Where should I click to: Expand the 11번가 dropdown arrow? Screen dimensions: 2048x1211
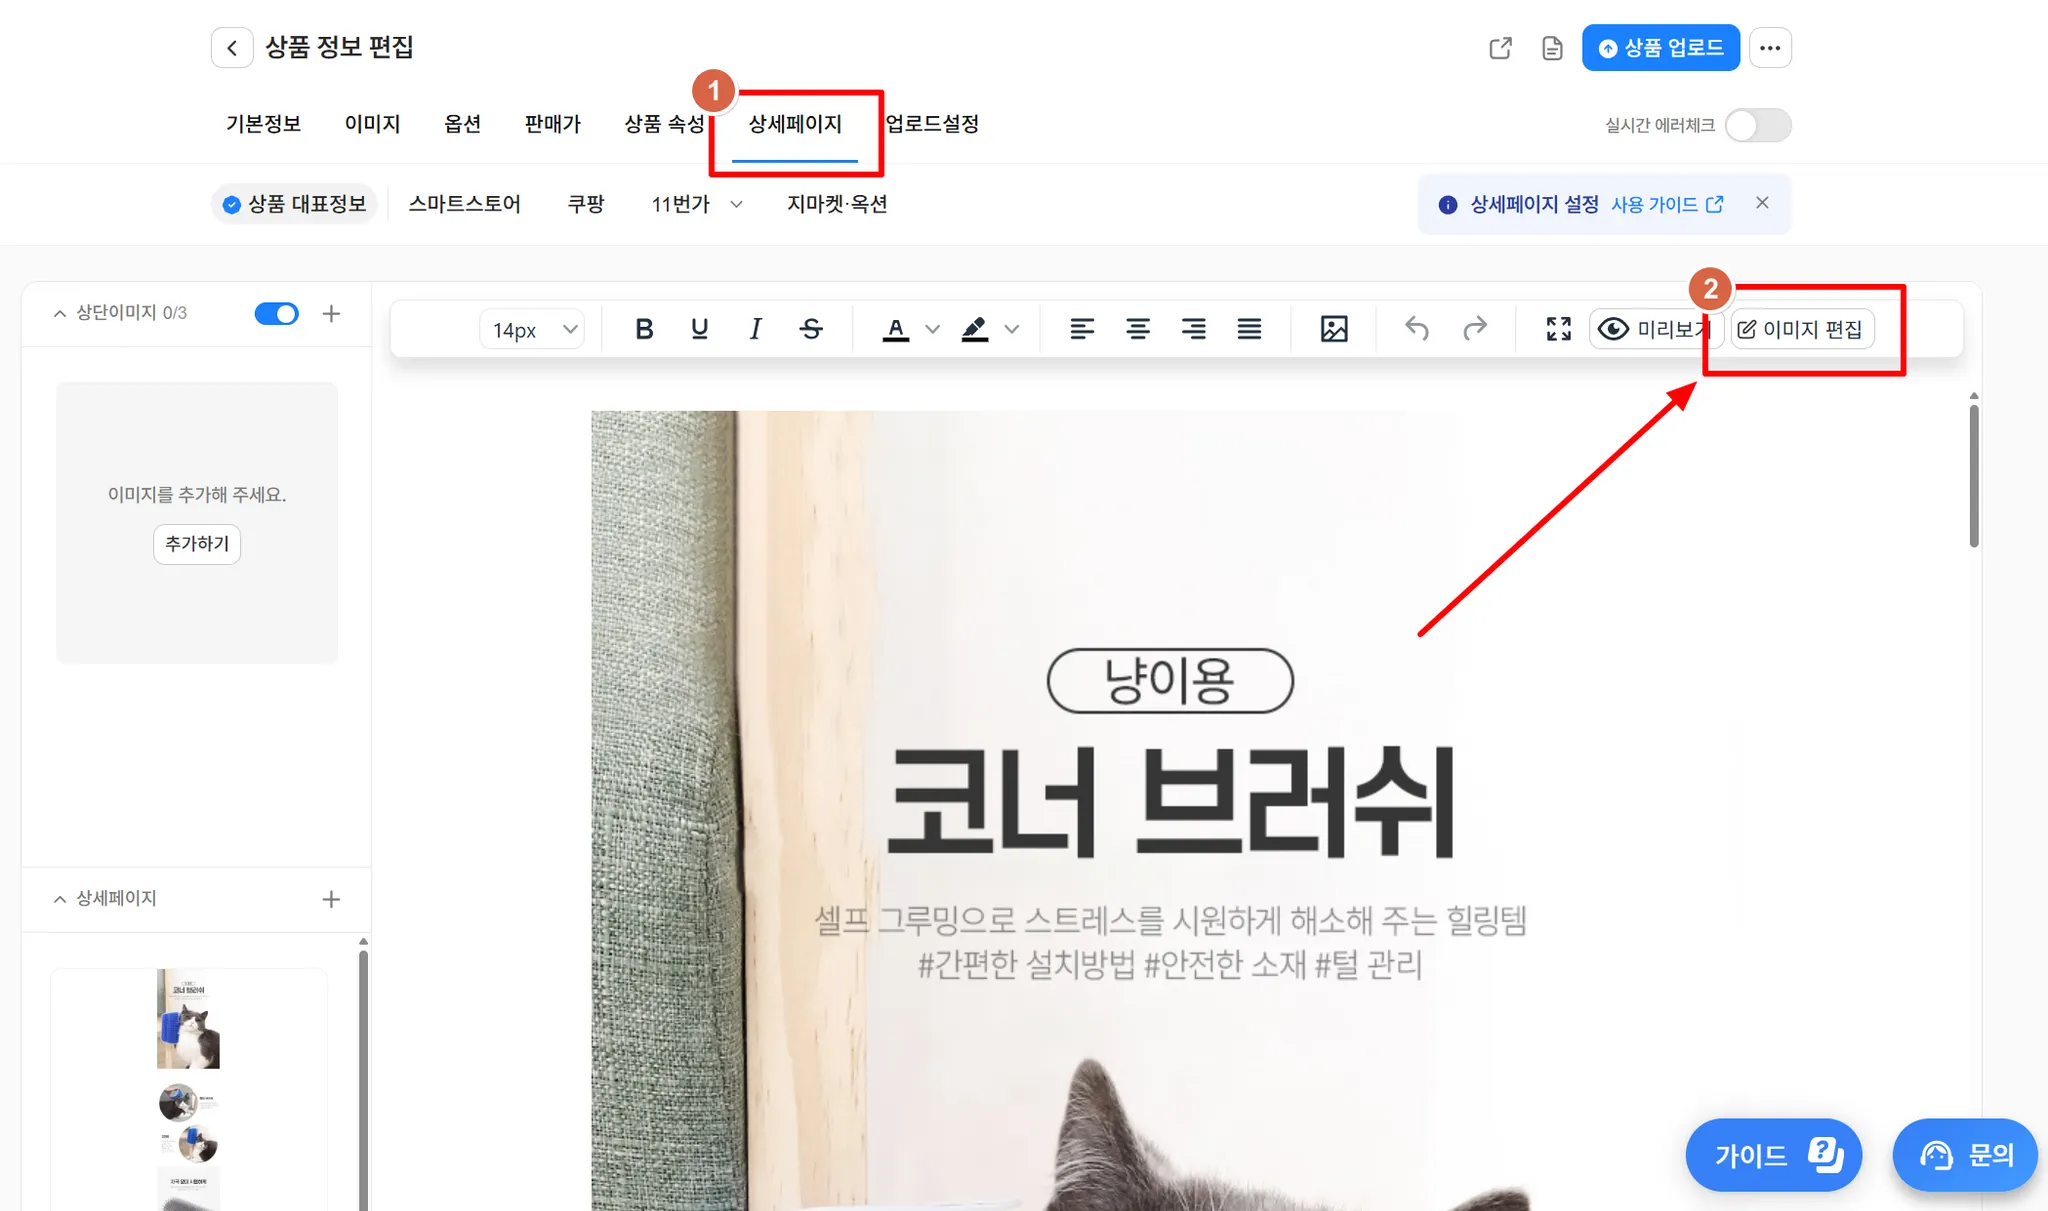(737, 204)
